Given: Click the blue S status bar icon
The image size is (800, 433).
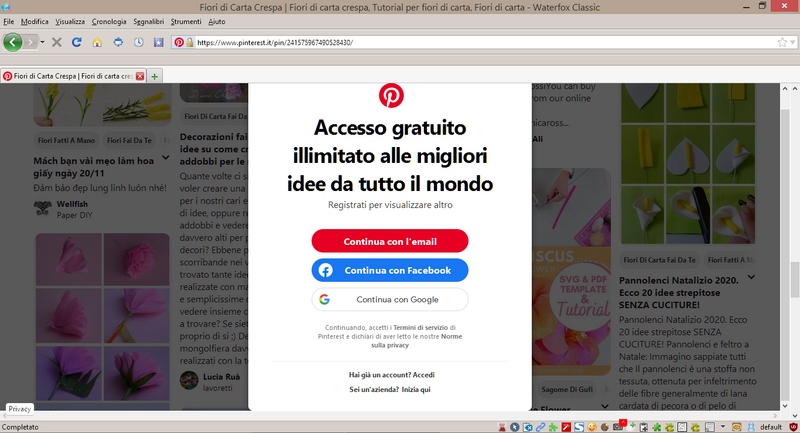Looking at the screenshot, I should pyautogui.click(x=579, y=427).
